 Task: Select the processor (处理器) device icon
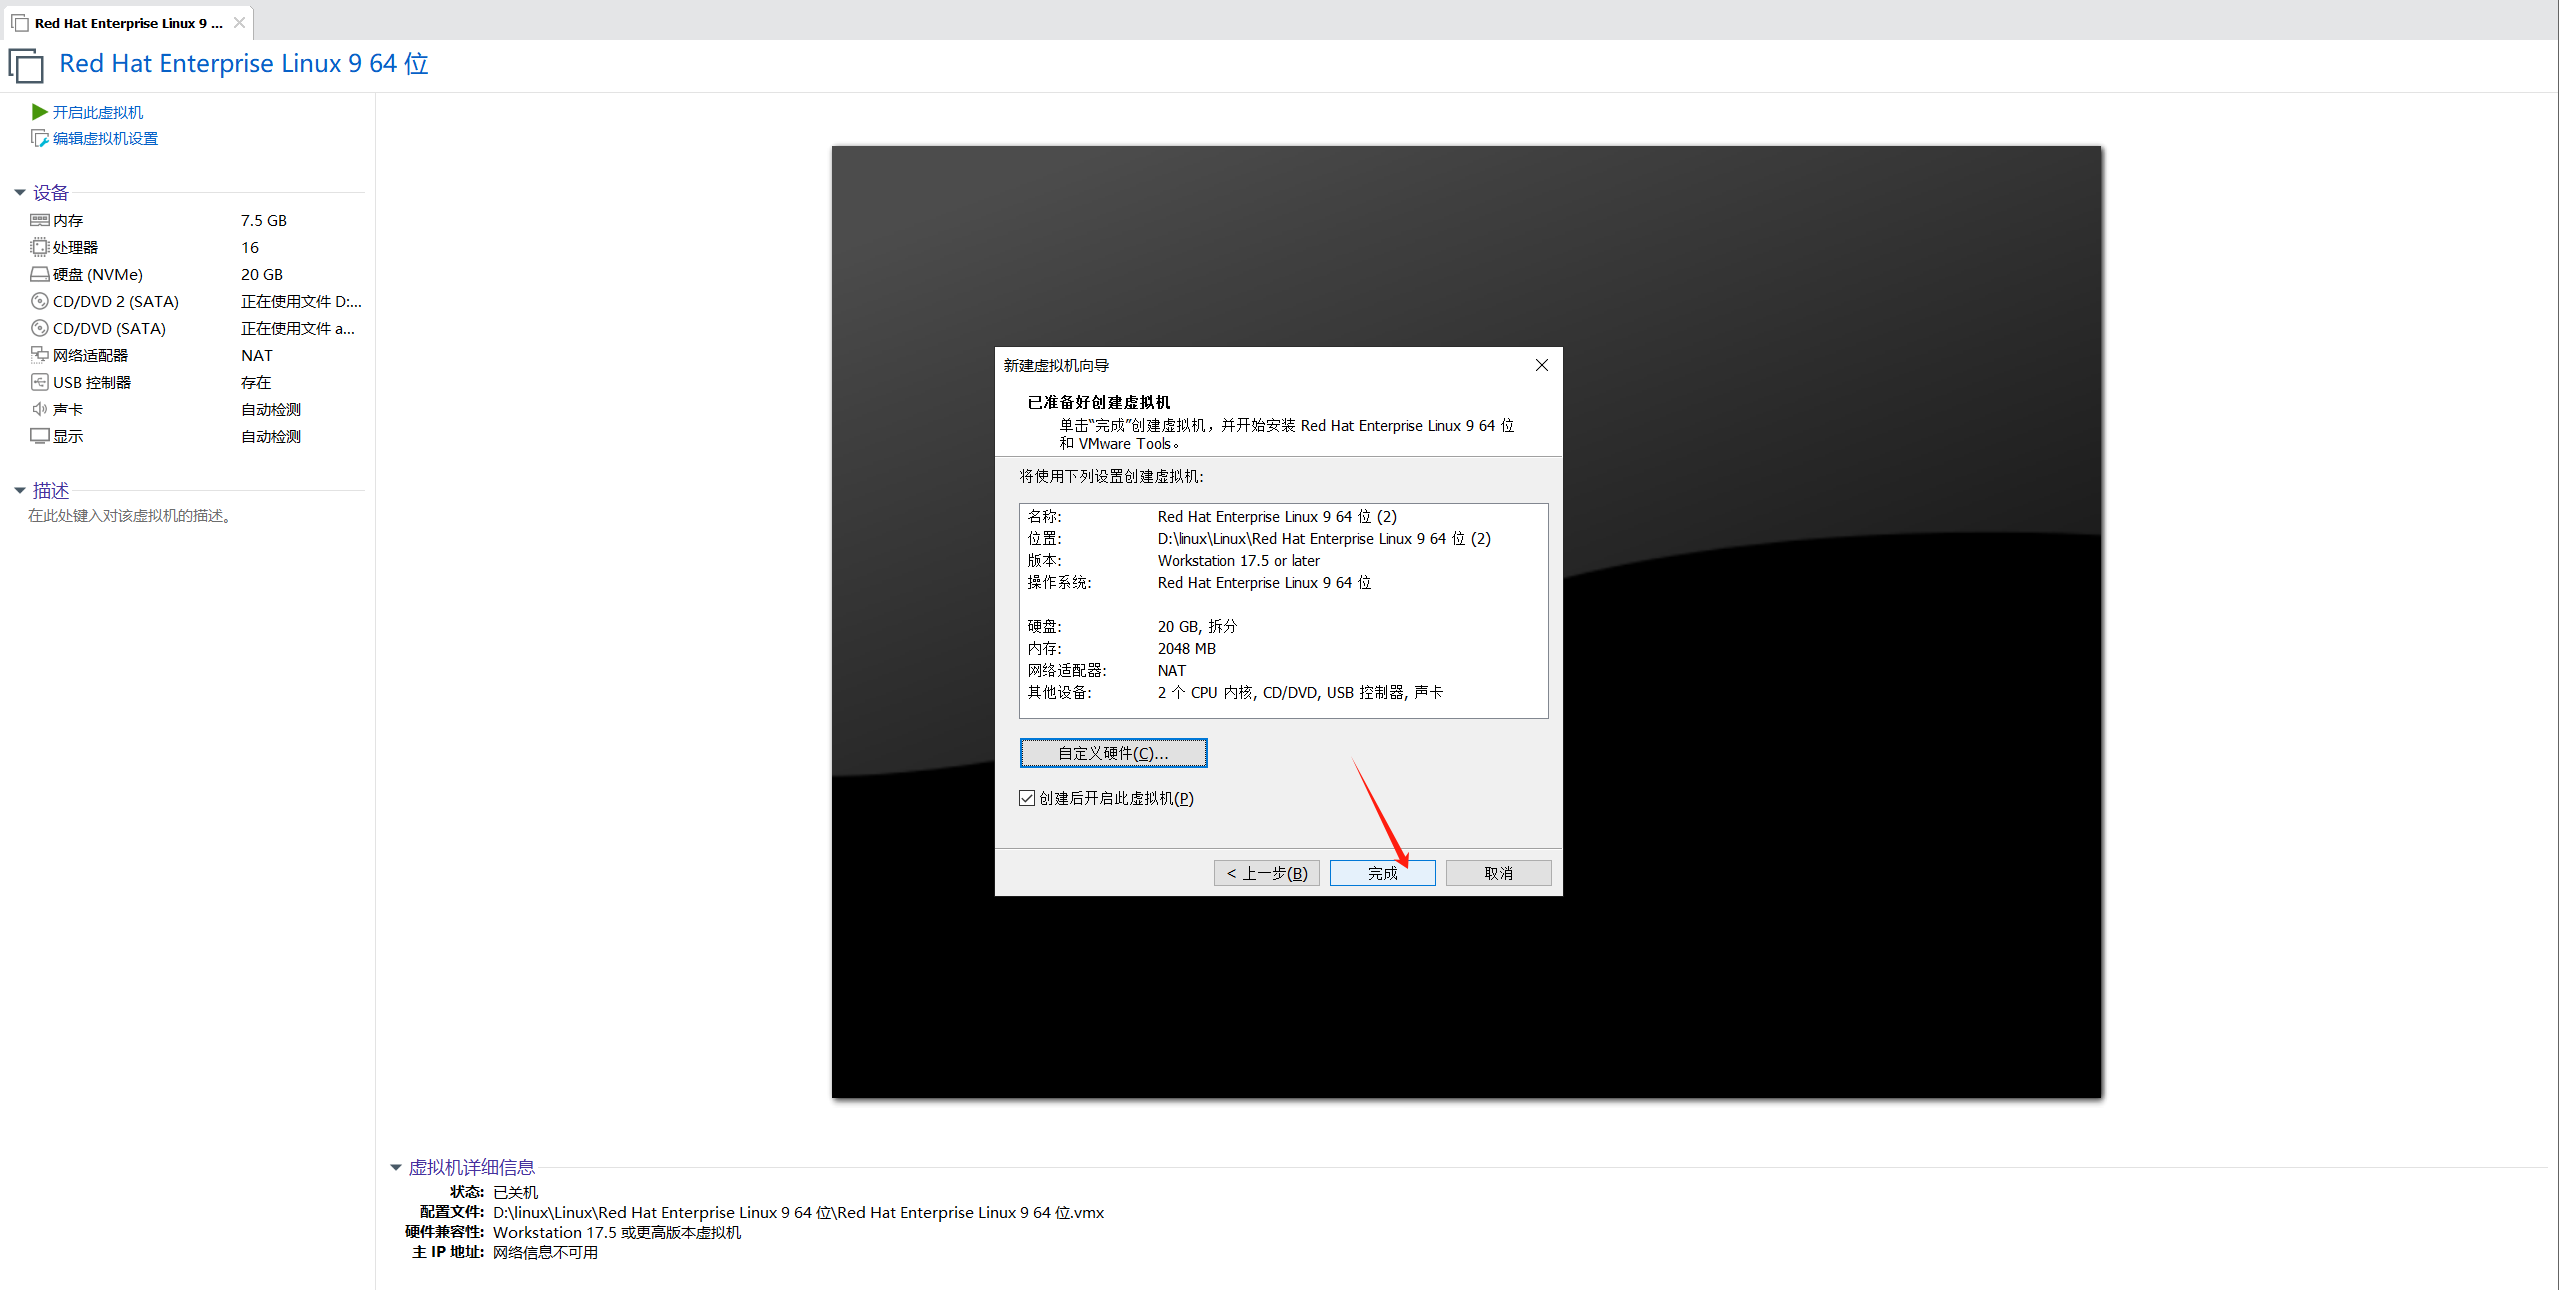click(x=40, y=247)
